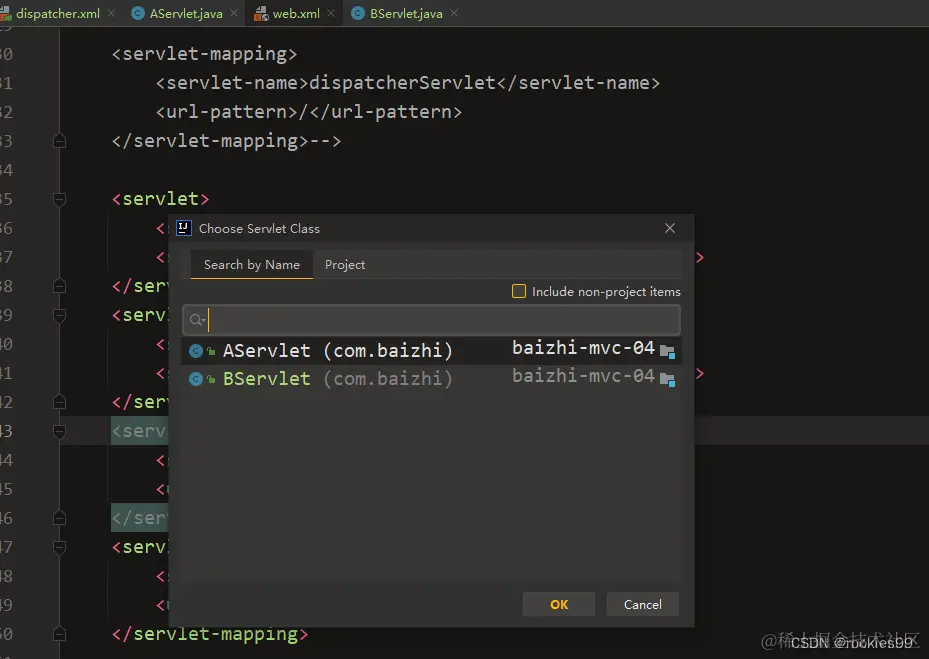The height and width of the screenshot is (659, 929).
Task: Cancel the Choose Servlet Class dialog
Action: (642, 604)
